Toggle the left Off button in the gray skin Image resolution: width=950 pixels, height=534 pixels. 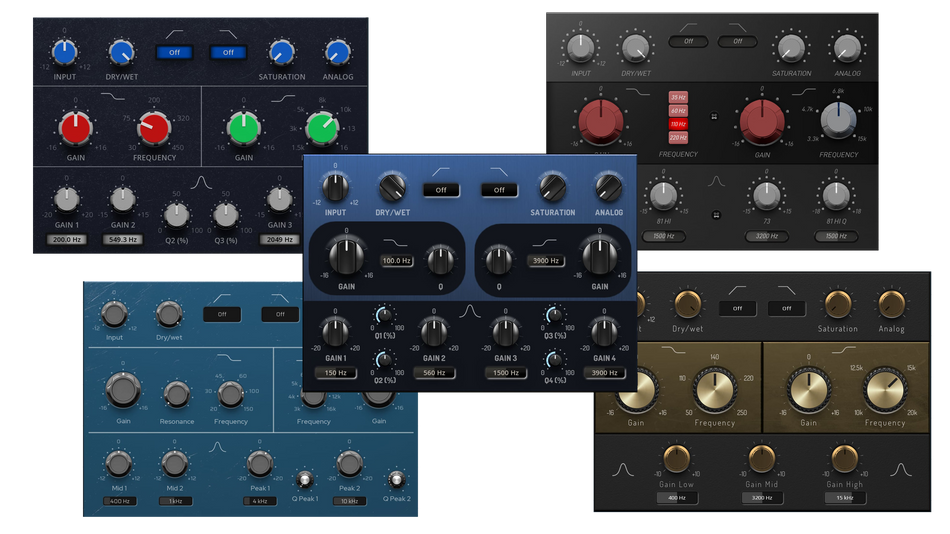point(688,41)
